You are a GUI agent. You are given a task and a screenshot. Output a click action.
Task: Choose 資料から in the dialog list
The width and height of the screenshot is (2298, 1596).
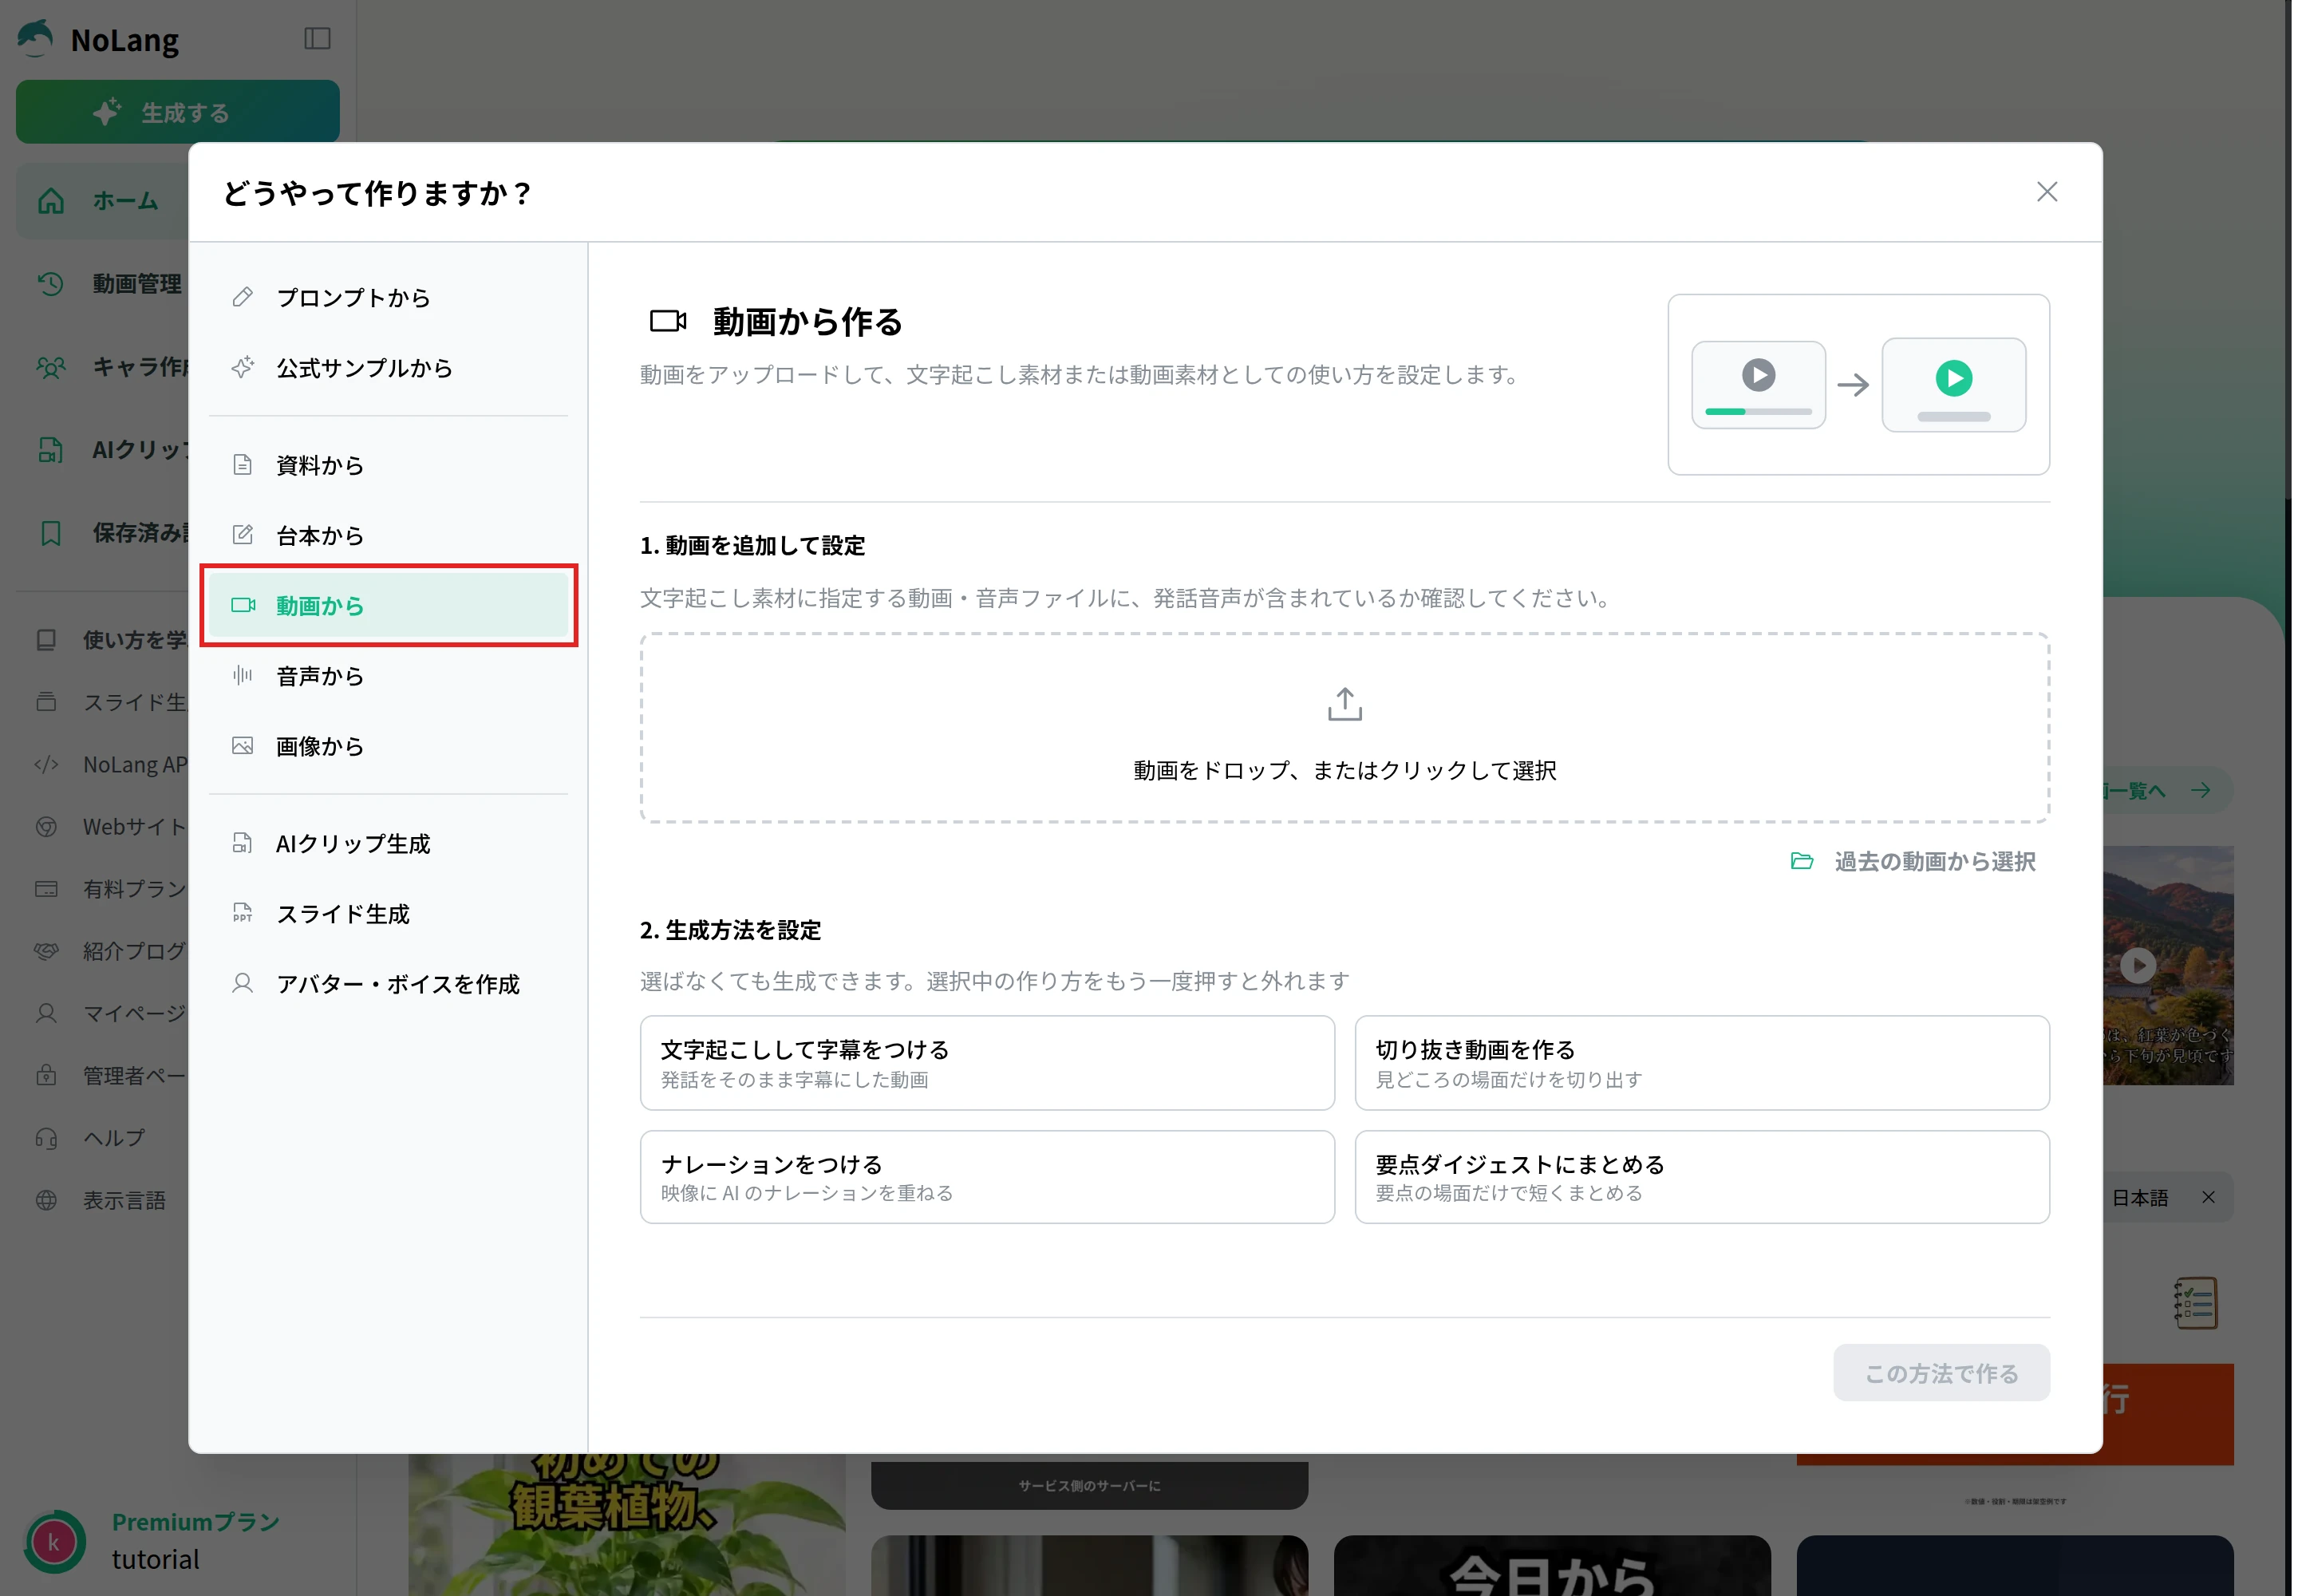pos(388,465)
